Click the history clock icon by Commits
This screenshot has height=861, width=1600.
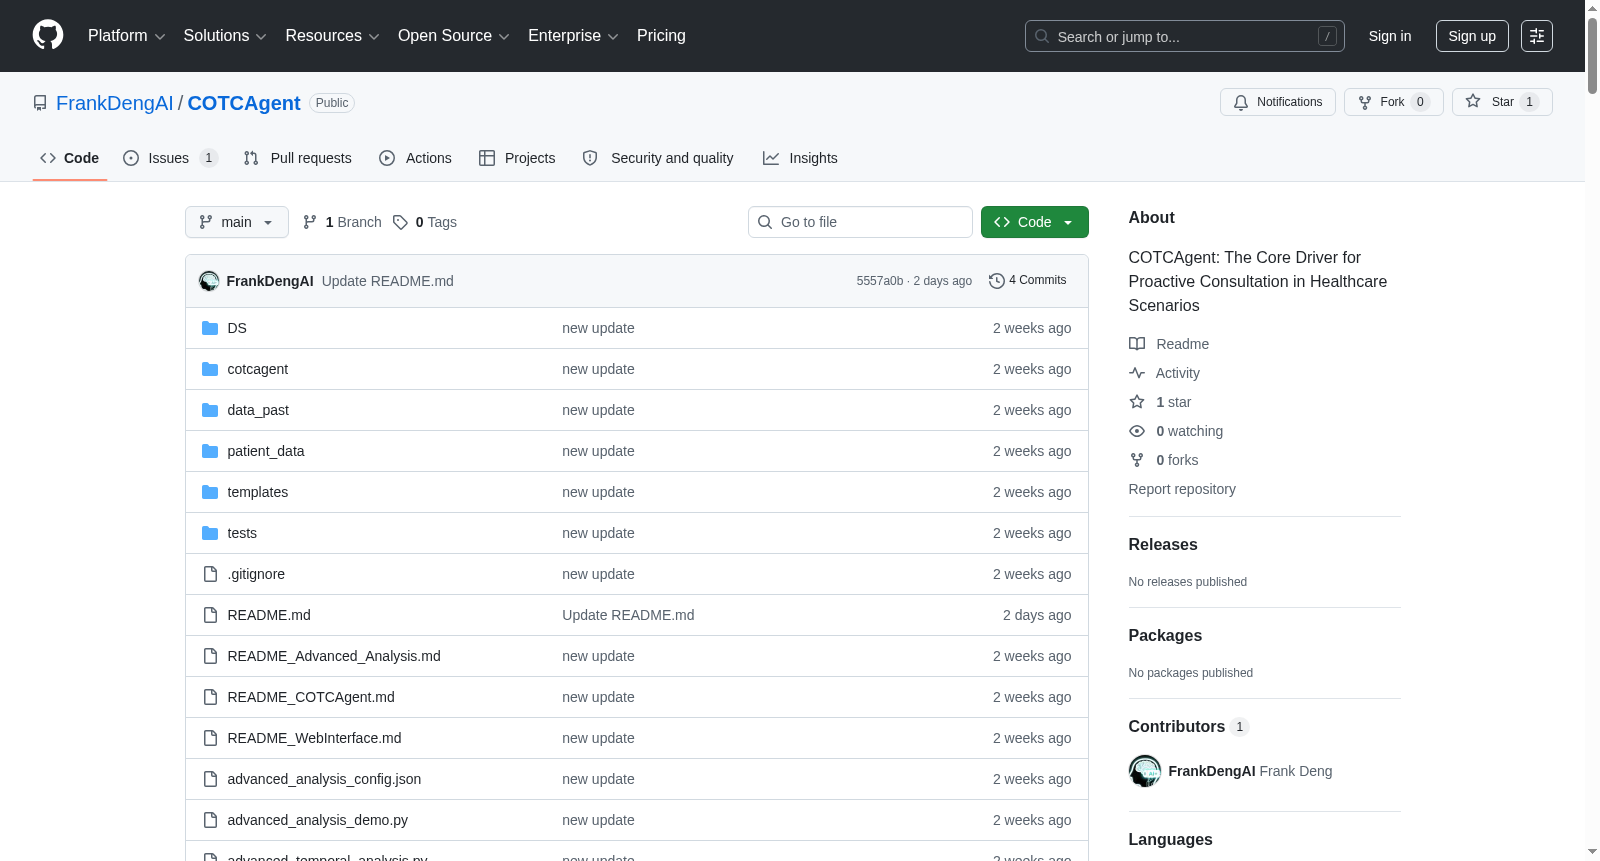(x=996, y=281)
